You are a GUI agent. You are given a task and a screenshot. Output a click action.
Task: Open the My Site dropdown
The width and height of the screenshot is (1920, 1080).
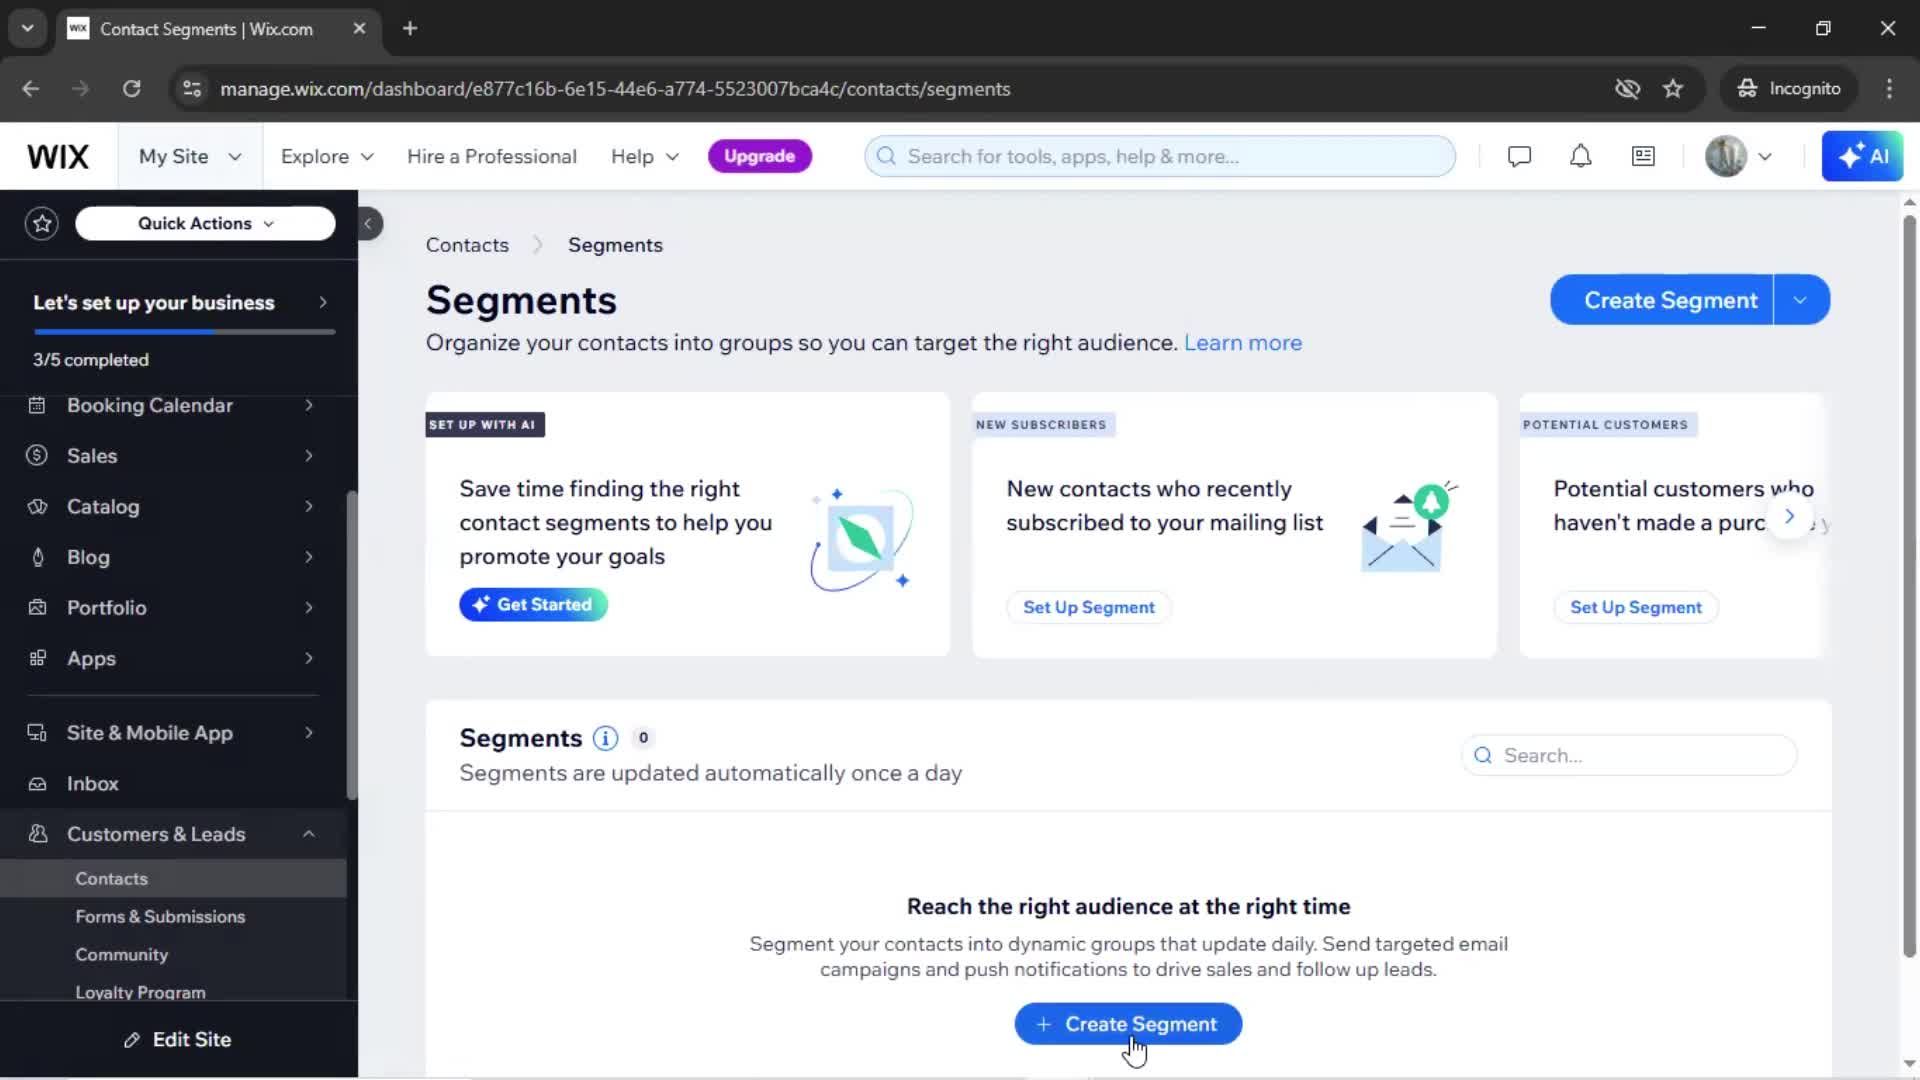[190, 157]
